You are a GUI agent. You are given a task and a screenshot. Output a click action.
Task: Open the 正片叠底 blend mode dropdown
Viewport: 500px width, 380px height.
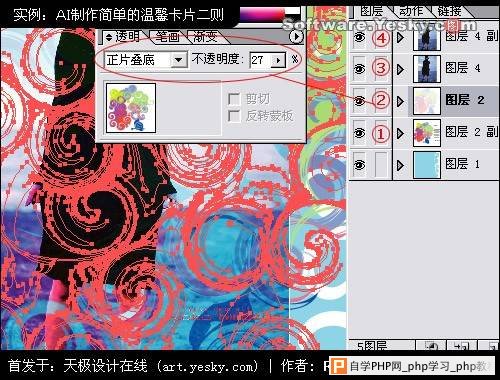tap(179, 60)
